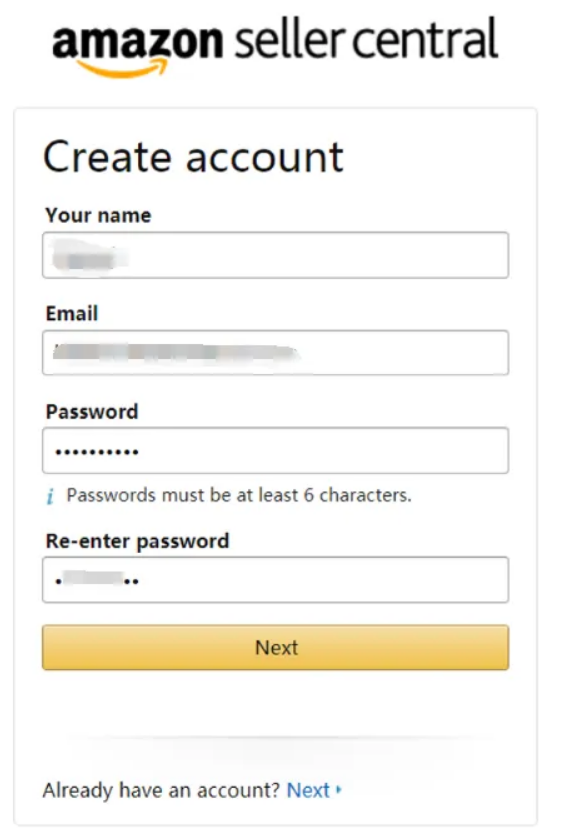The height and width of the screenshot is (833, 576).
Task: Click the 'Email' field label
Action: point(72,313)
